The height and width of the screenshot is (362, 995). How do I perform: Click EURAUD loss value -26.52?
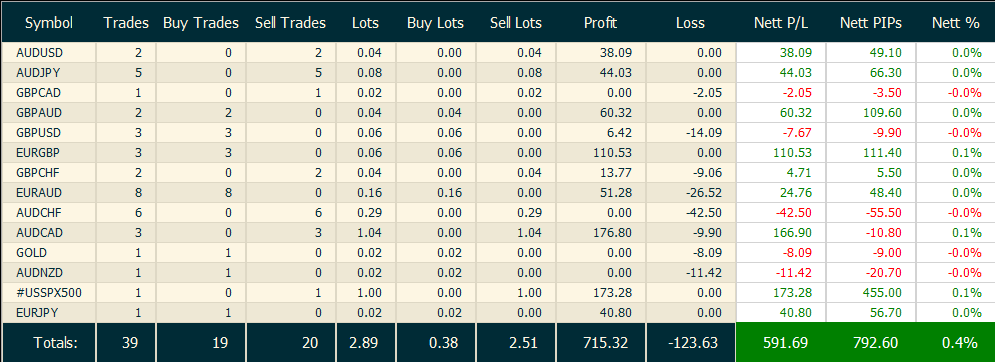pos(703,193)
